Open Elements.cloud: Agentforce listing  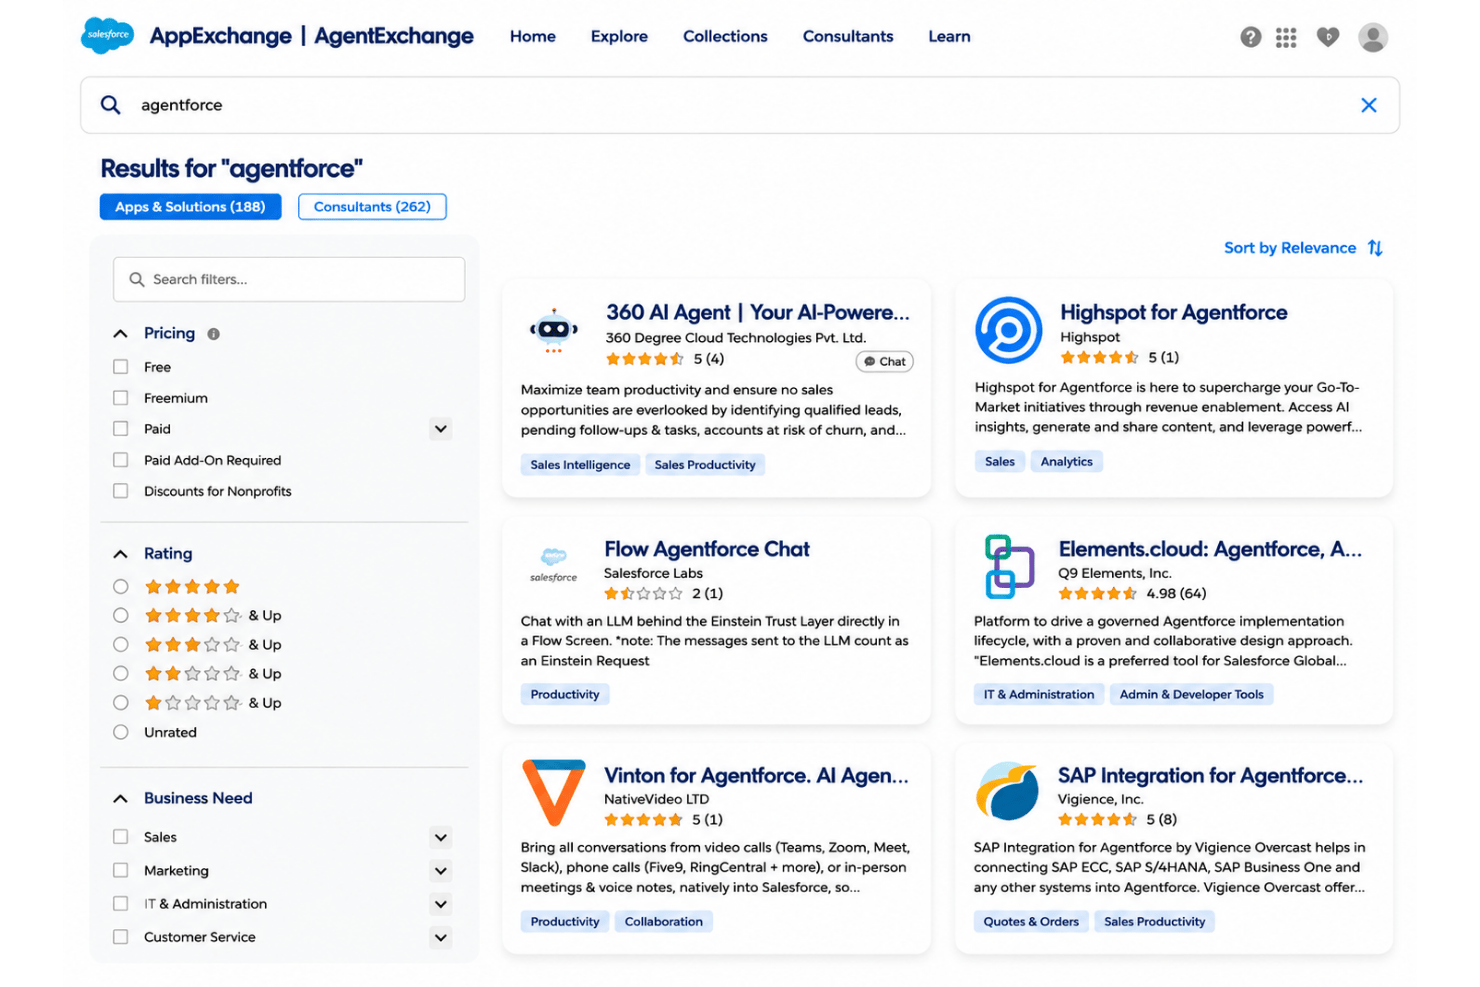click(x=1210, y=549)
